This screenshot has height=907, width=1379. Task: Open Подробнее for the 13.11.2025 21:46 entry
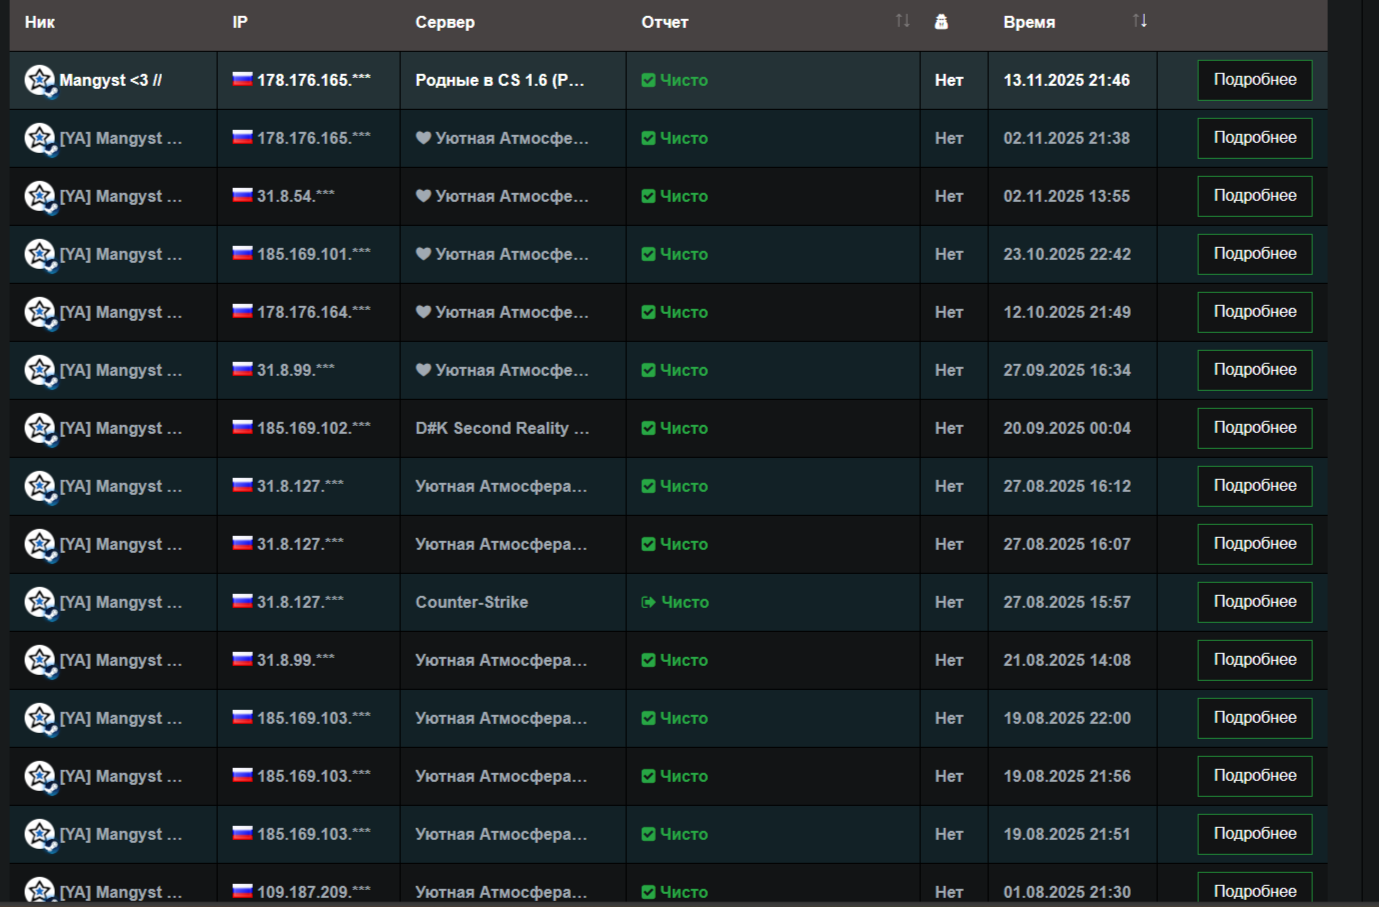click(1254, 80)
